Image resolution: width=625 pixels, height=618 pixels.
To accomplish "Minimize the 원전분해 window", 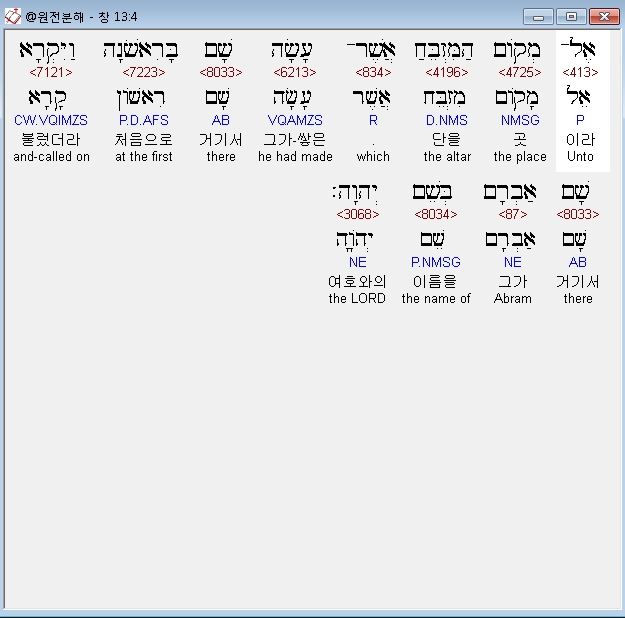I will pos(538,17).
